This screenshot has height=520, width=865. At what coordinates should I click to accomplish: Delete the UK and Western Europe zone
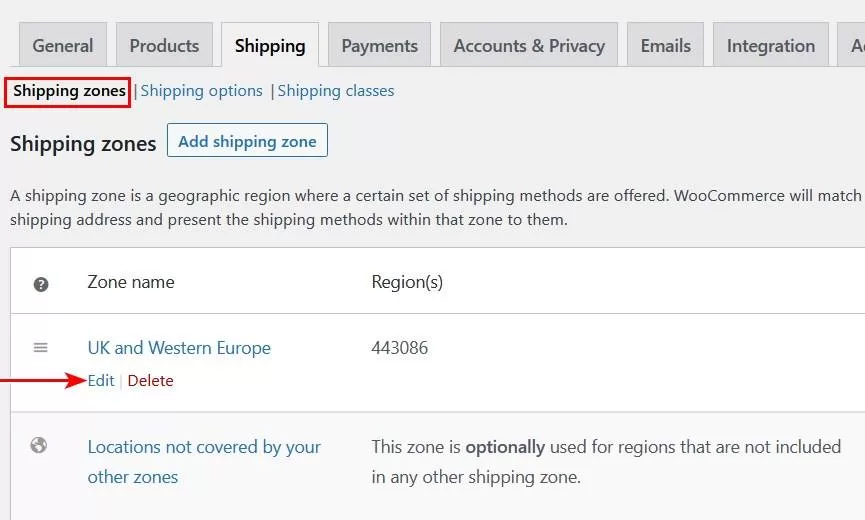(x=150, y=381)
